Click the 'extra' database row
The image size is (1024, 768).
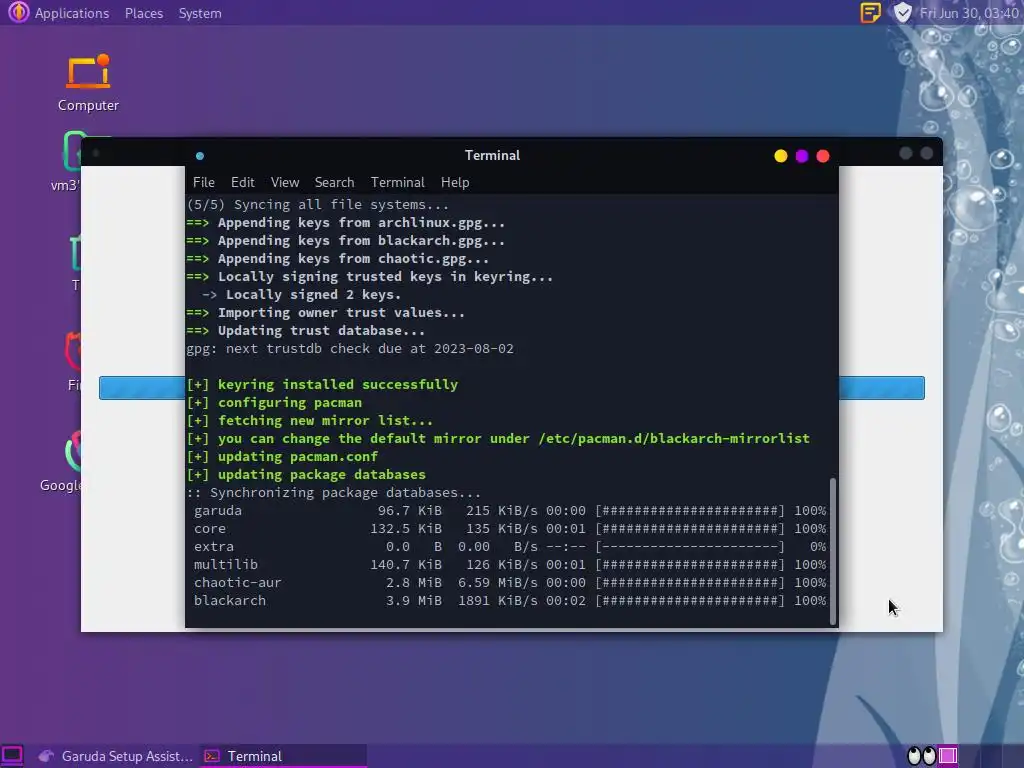[x=509, y=547]
